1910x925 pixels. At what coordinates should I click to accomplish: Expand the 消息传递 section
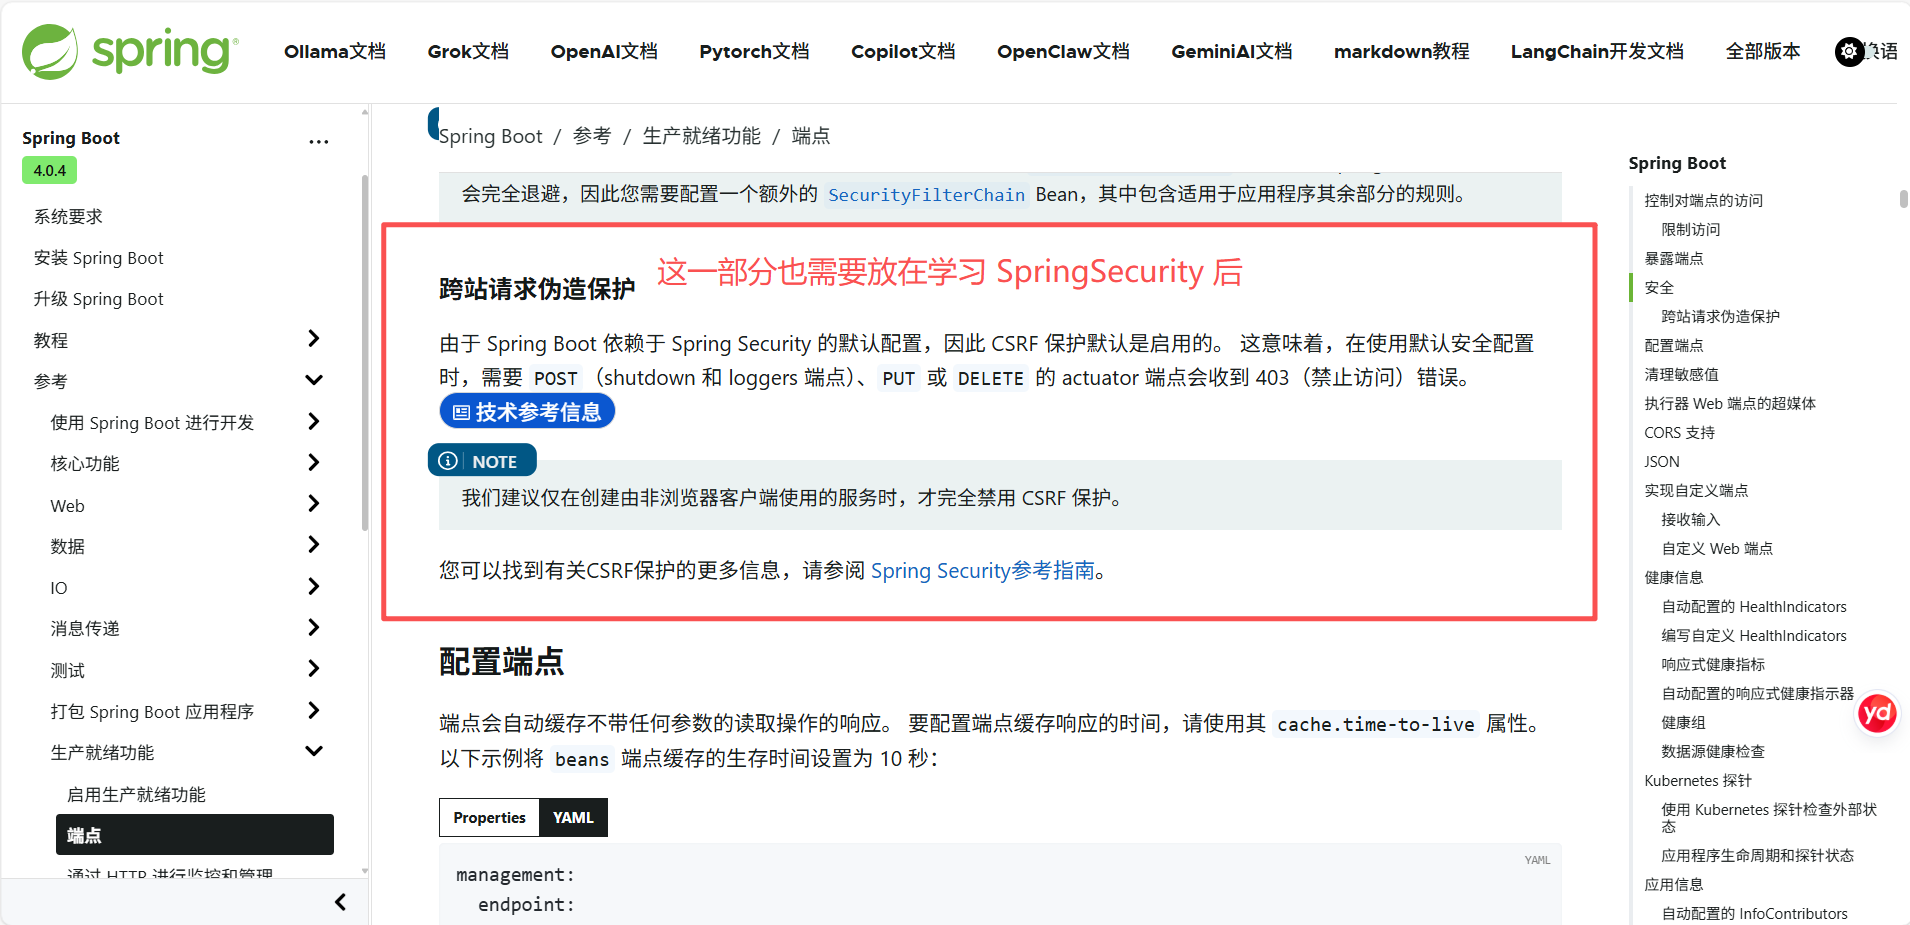[314, 627]
